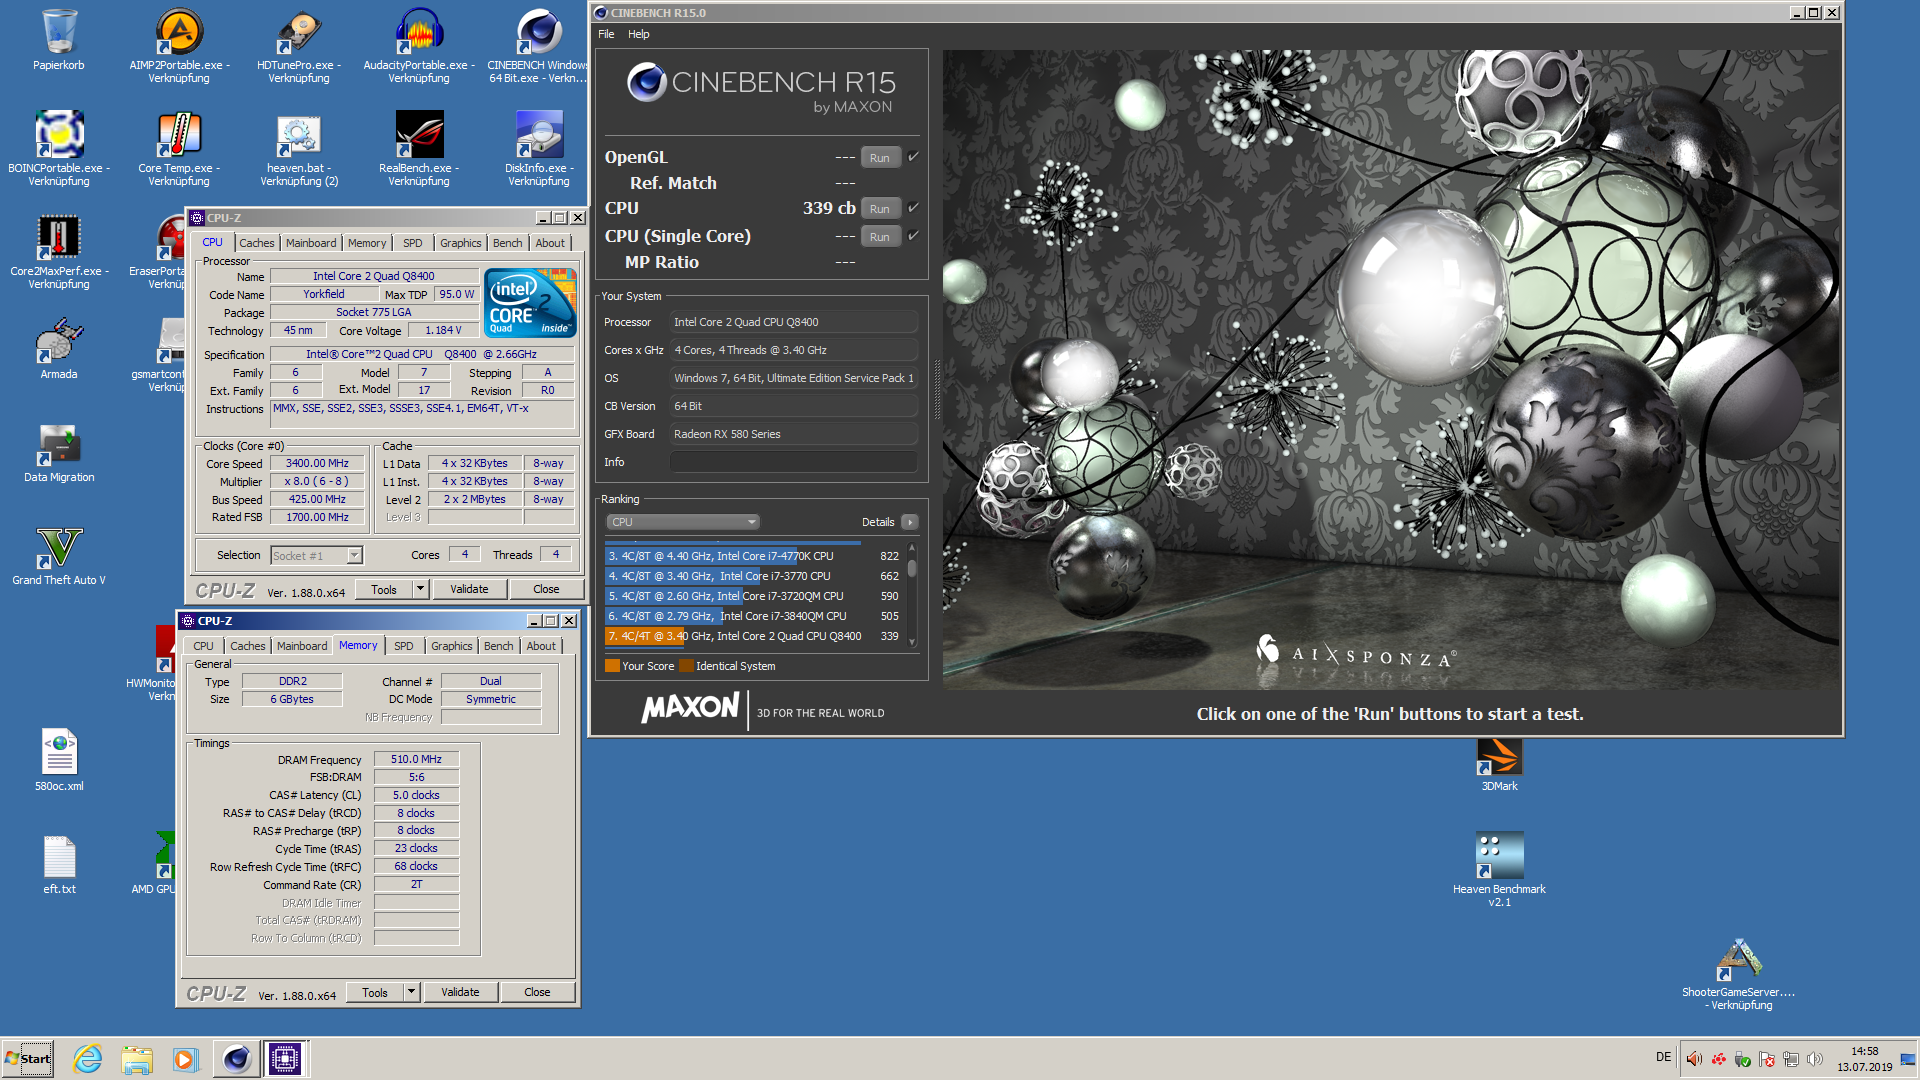Open Ranking CPU dropdown in Cinebench
The height and width of the screenshot is (1080, 1920).
tap(683, 522)
